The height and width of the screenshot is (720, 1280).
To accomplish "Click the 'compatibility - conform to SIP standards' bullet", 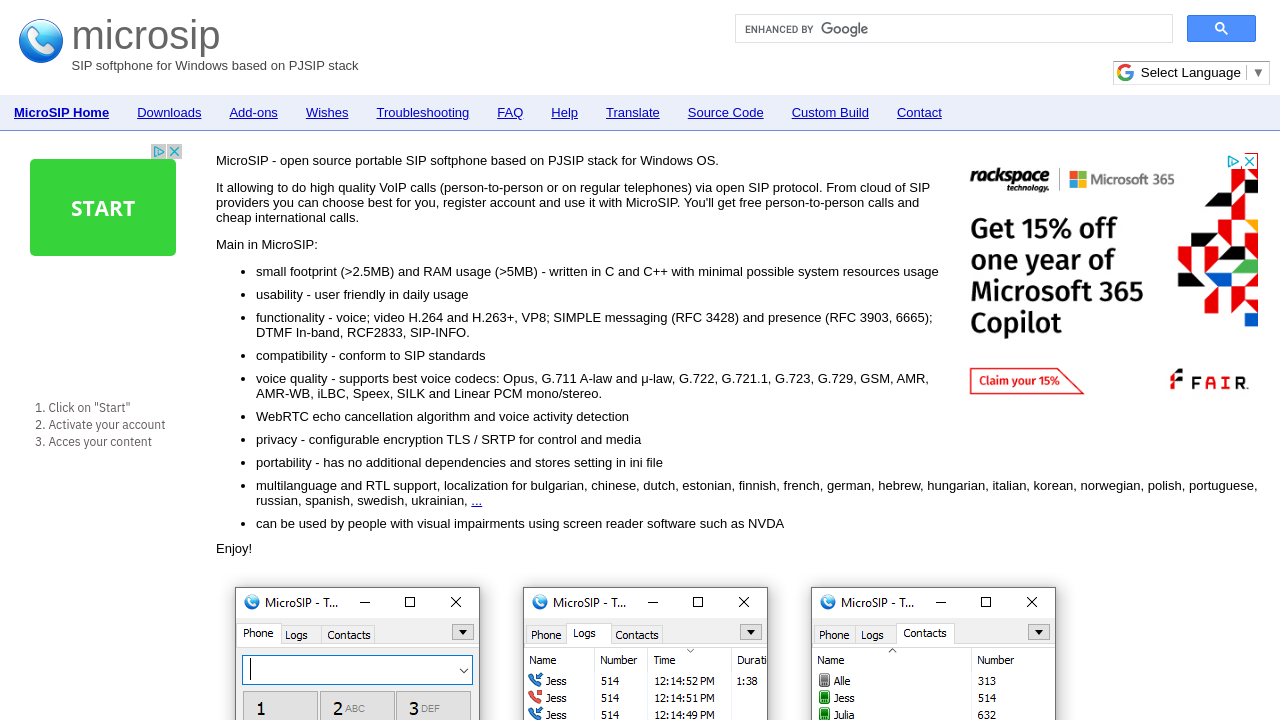I will pos(371,356).
